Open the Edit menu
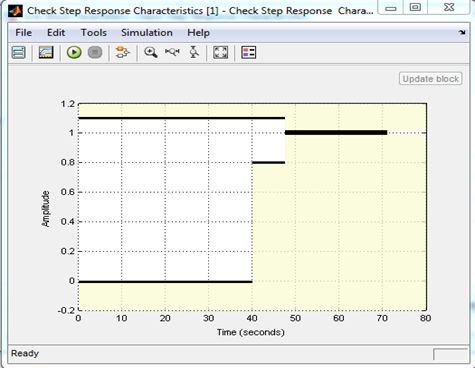This screenshot has height=368, width=475. [x=56, y=33]
